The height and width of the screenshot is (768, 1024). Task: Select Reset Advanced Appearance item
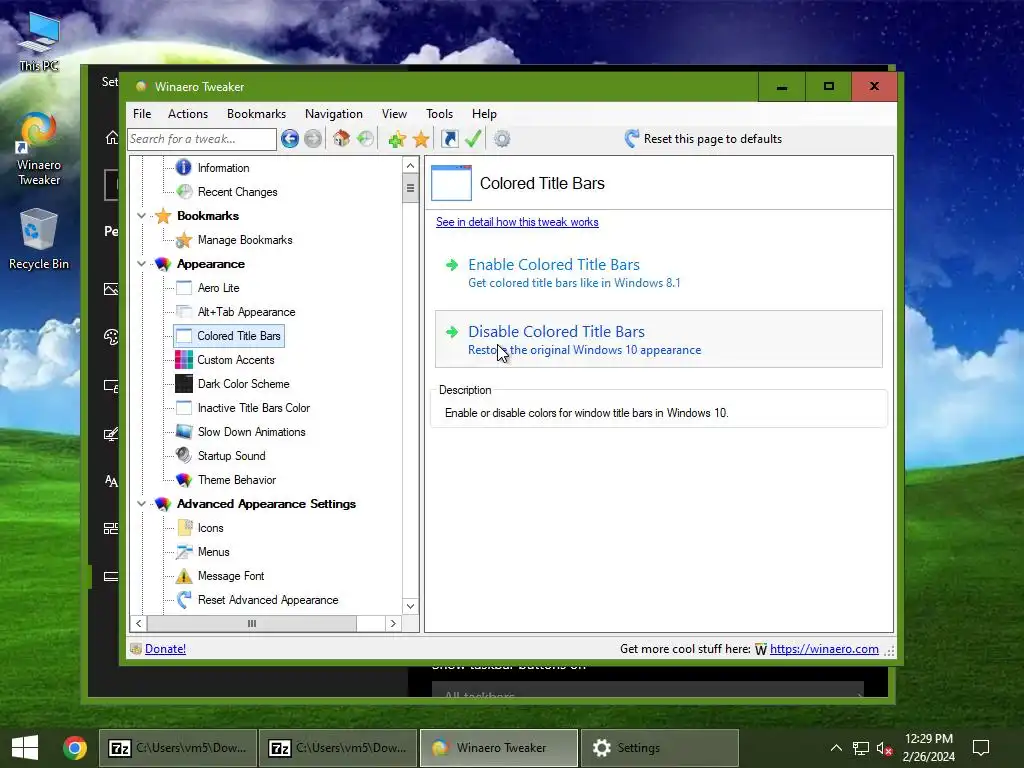coord(268,600)
